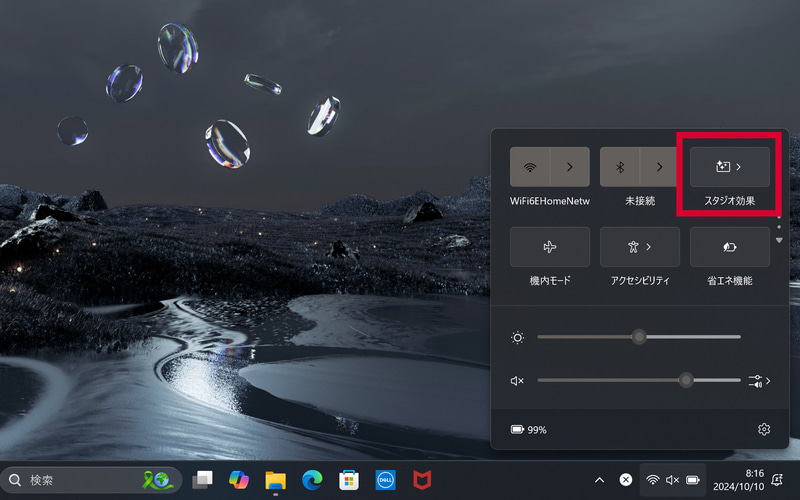Toggle 機内モード airplane mode tile
Screen dimensions: 800x500
tap(549, 247)
